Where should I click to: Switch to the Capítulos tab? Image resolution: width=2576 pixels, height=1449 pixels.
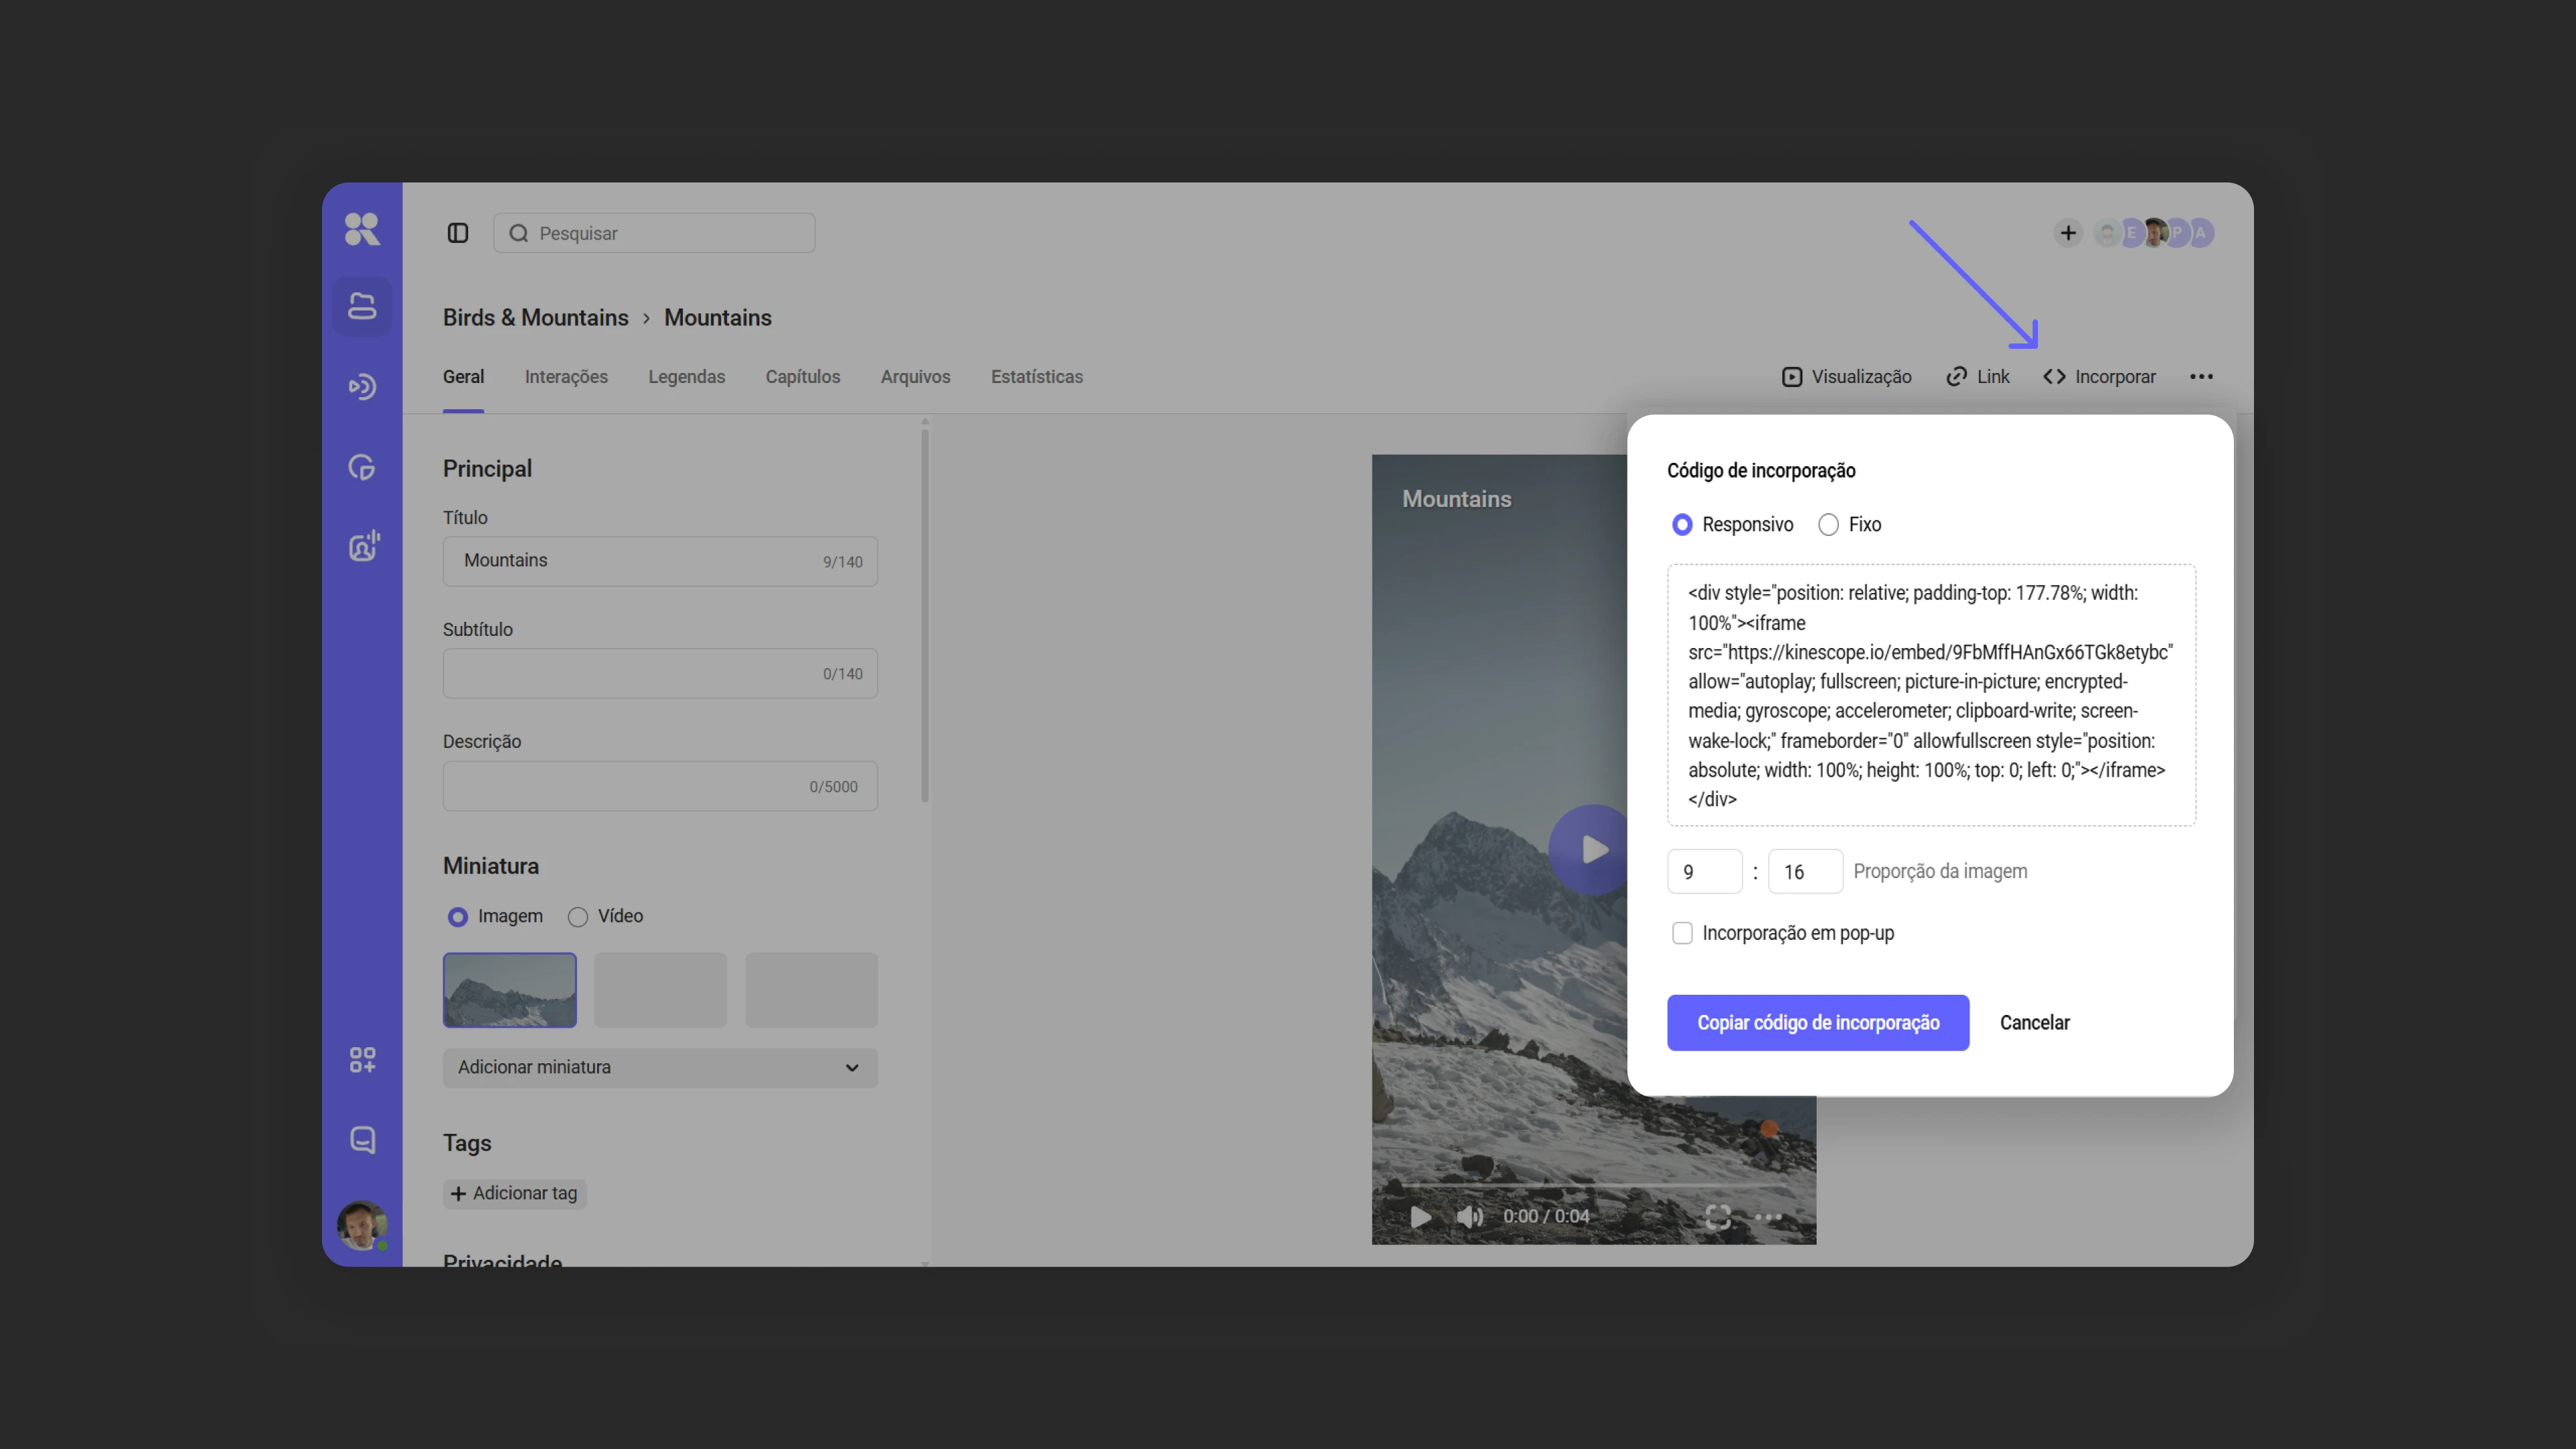(802, 377)
